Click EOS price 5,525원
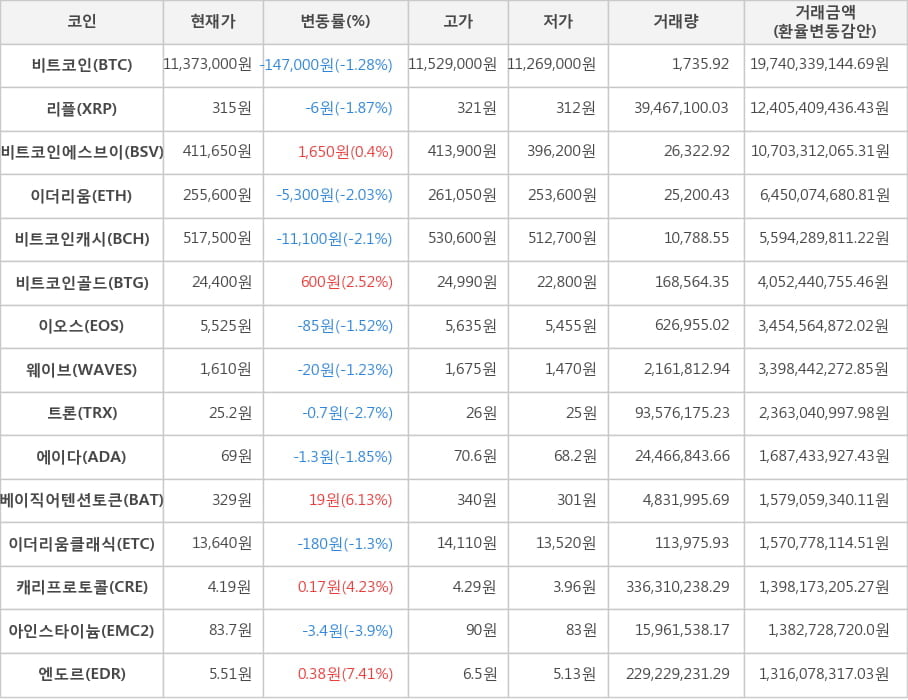Image resolution: width=908 pixels, height=700 pixels. click(x=226, y=326)
